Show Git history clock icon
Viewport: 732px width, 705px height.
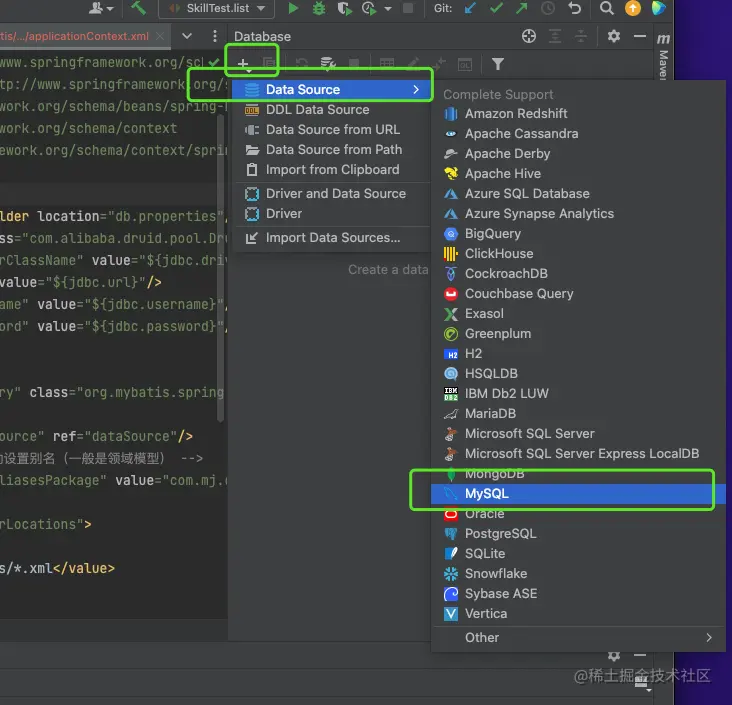click(x=548, y=8)
